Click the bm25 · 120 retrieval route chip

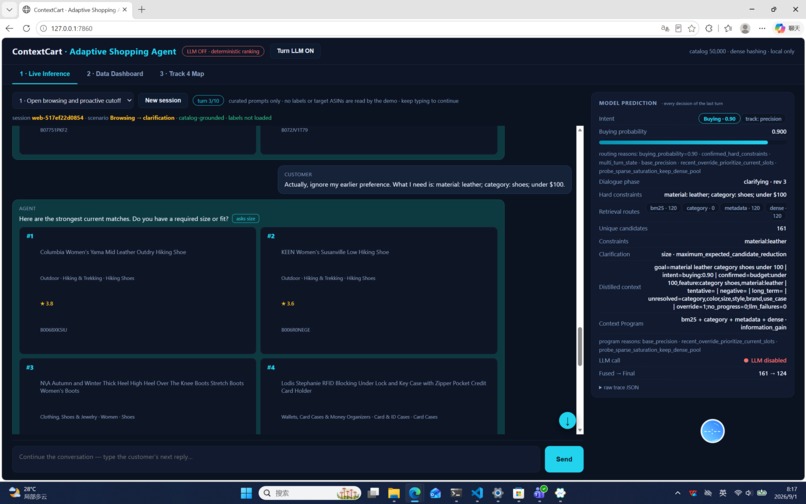point(663,208)
